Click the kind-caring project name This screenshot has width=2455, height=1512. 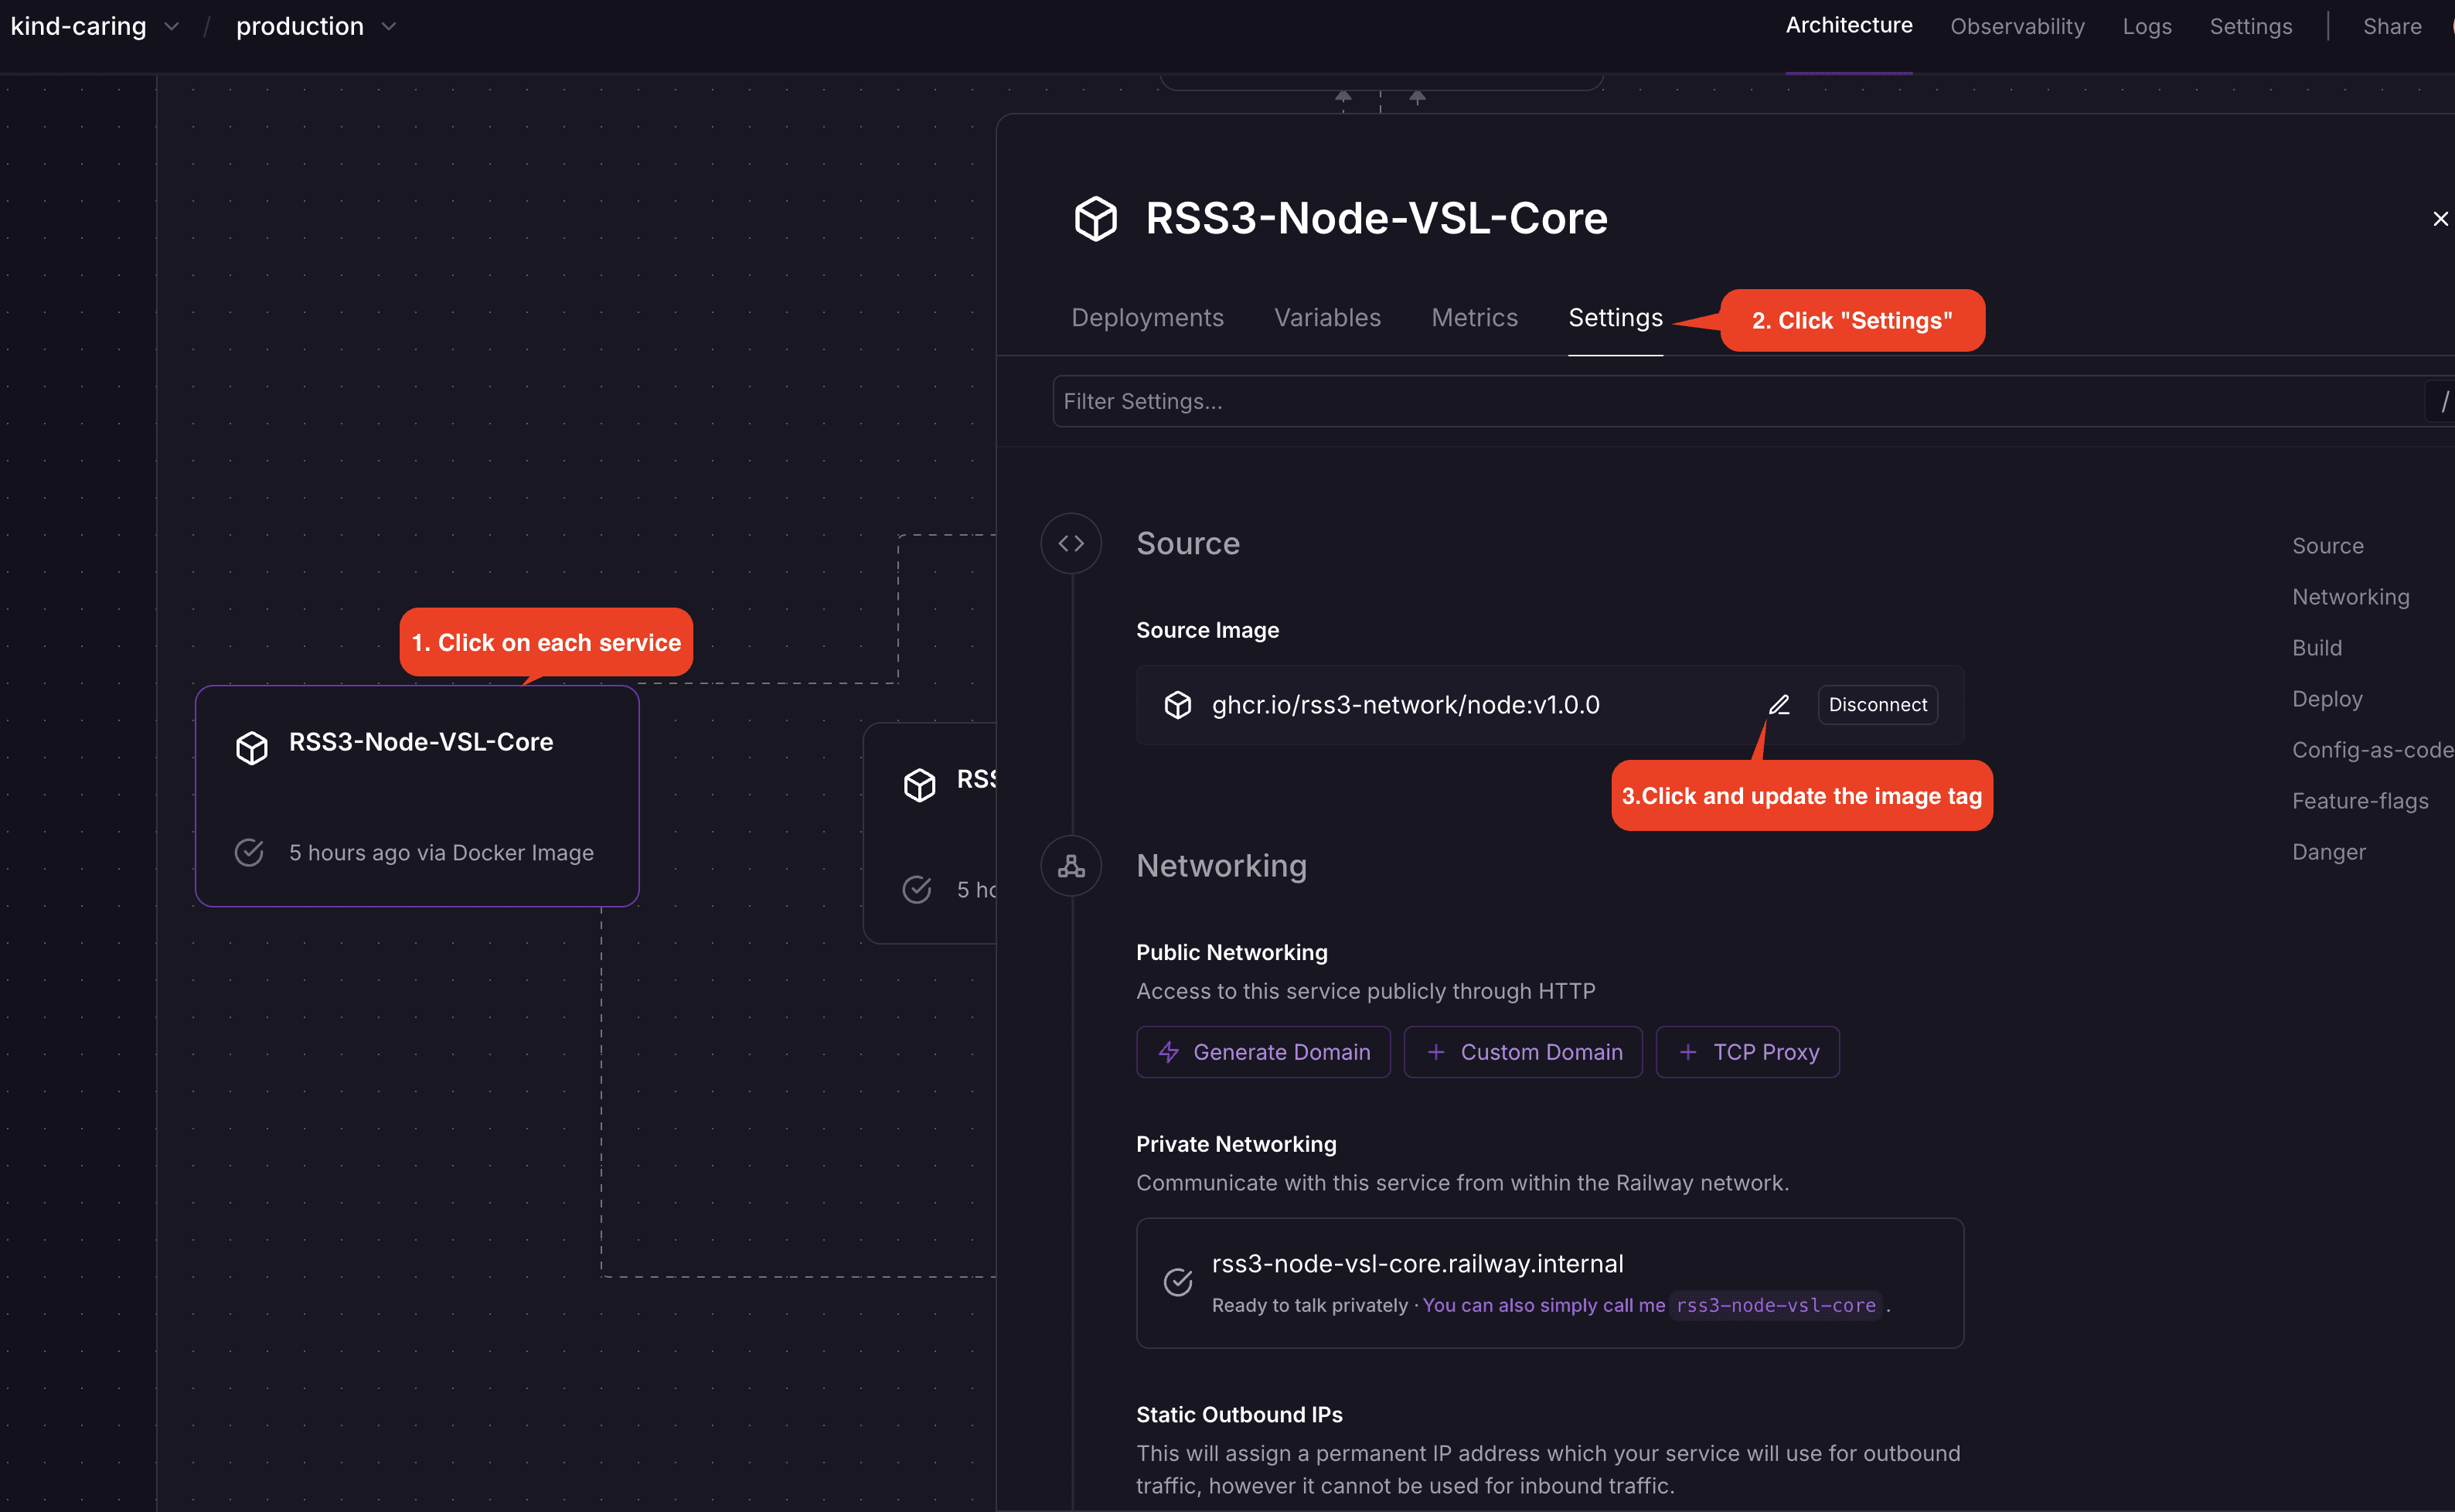[78, 26]
